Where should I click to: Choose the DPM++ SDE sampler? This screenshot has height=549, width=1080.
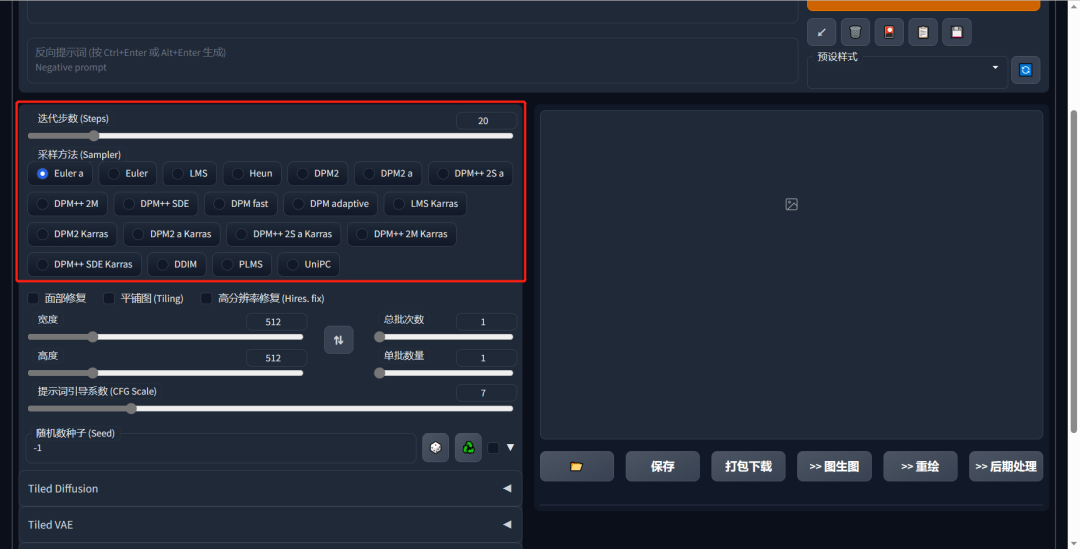coord(156,203)
